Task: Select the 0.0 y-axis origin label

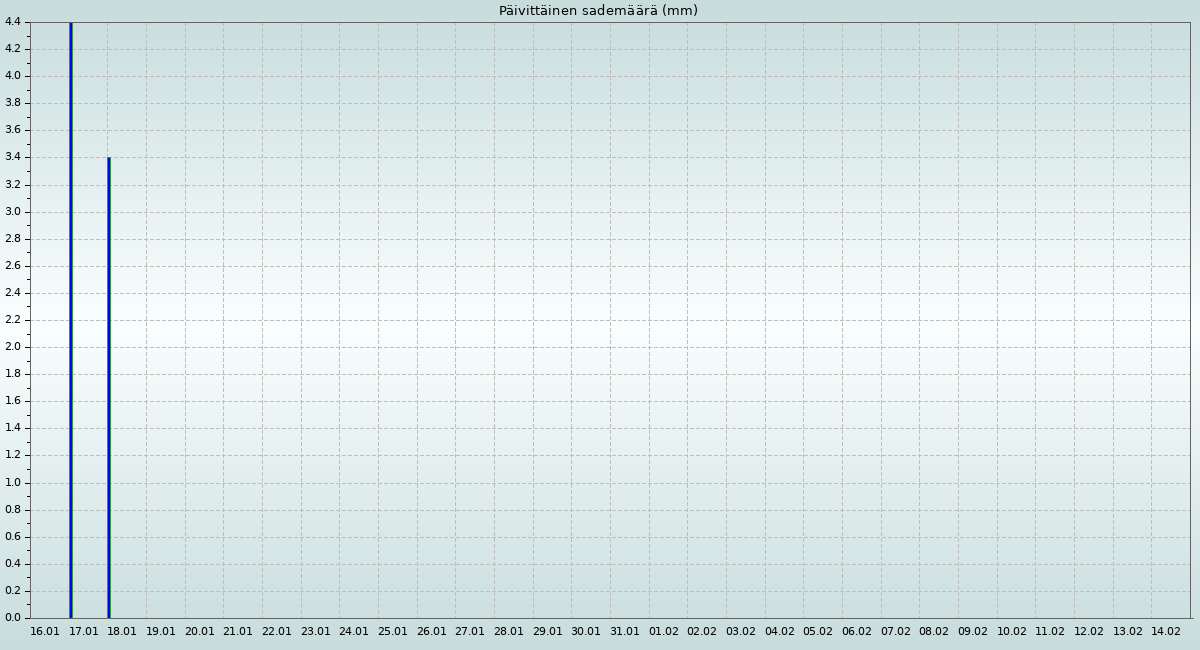Action: 13,618
